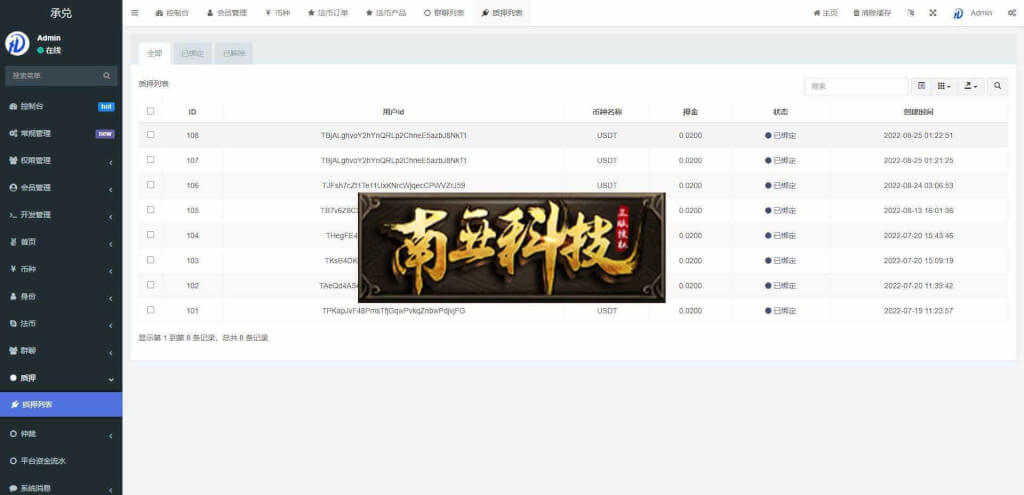Check the checkbox for row ID 102

click(x=150, y=285)
